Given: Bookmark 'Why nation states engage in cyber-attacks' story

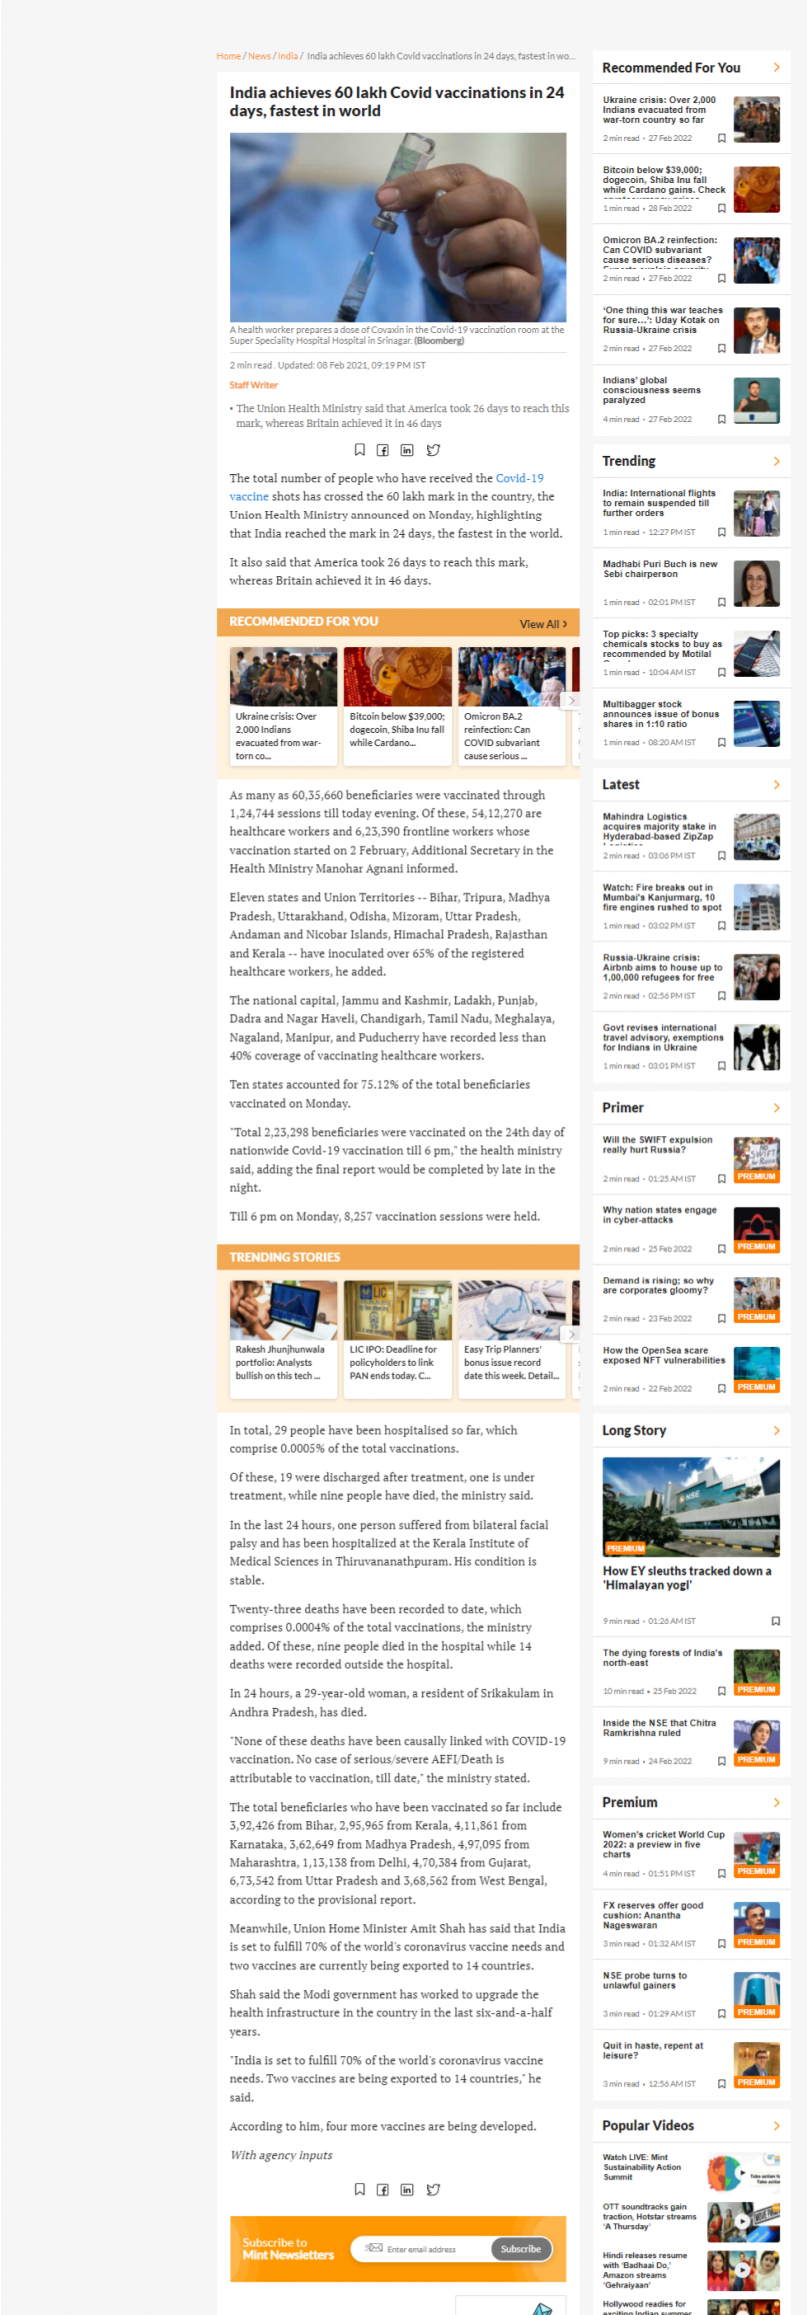Looking at the screenshot, I should [x=721, y=1249].
